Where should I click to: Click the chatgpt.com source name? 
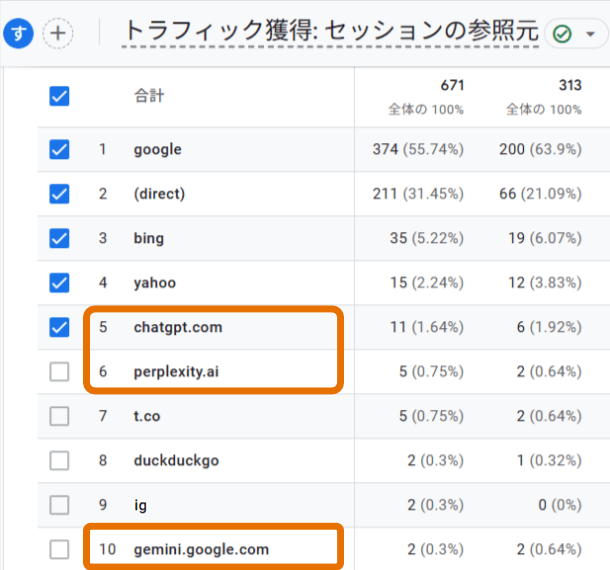click(x=177, y=327)
